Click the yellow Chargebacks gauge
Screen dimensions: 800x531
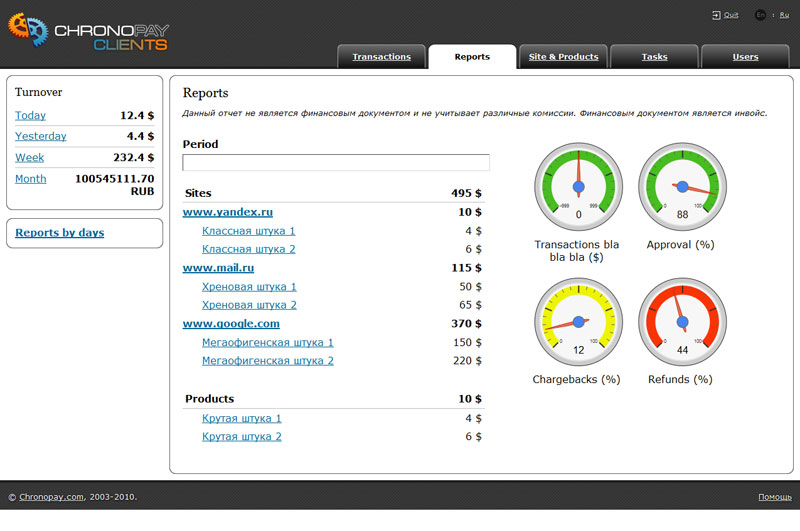578,321
